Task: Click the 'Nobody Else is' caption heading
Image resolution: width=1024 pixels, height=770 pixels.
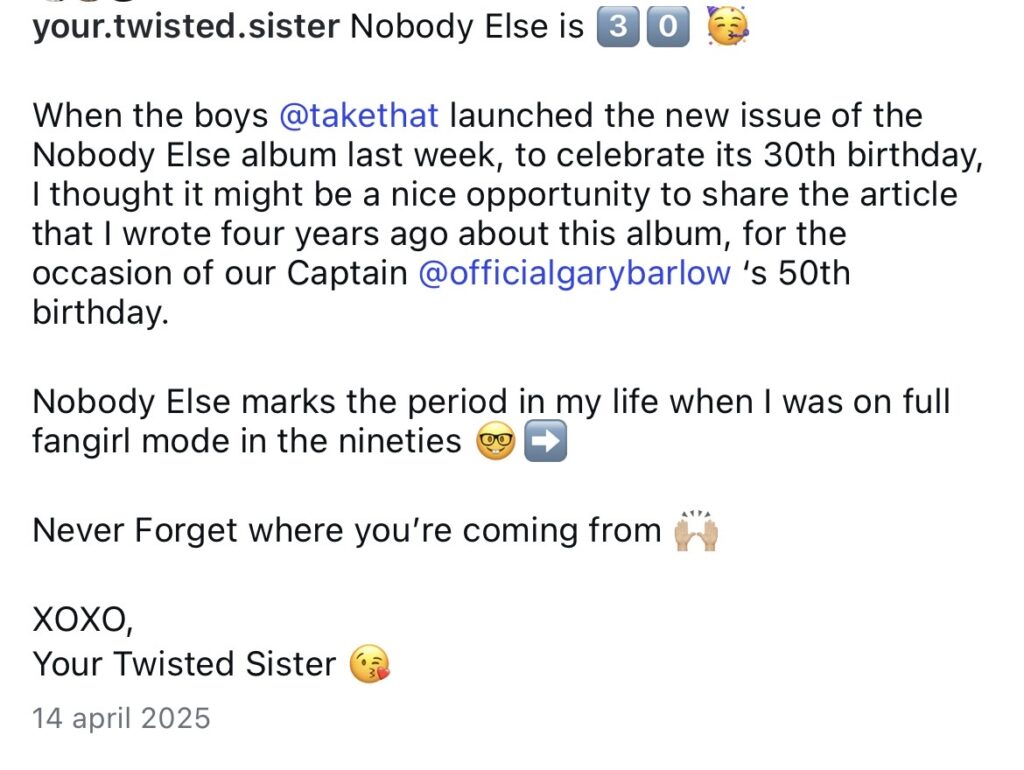Action: [x=467, y=27]
